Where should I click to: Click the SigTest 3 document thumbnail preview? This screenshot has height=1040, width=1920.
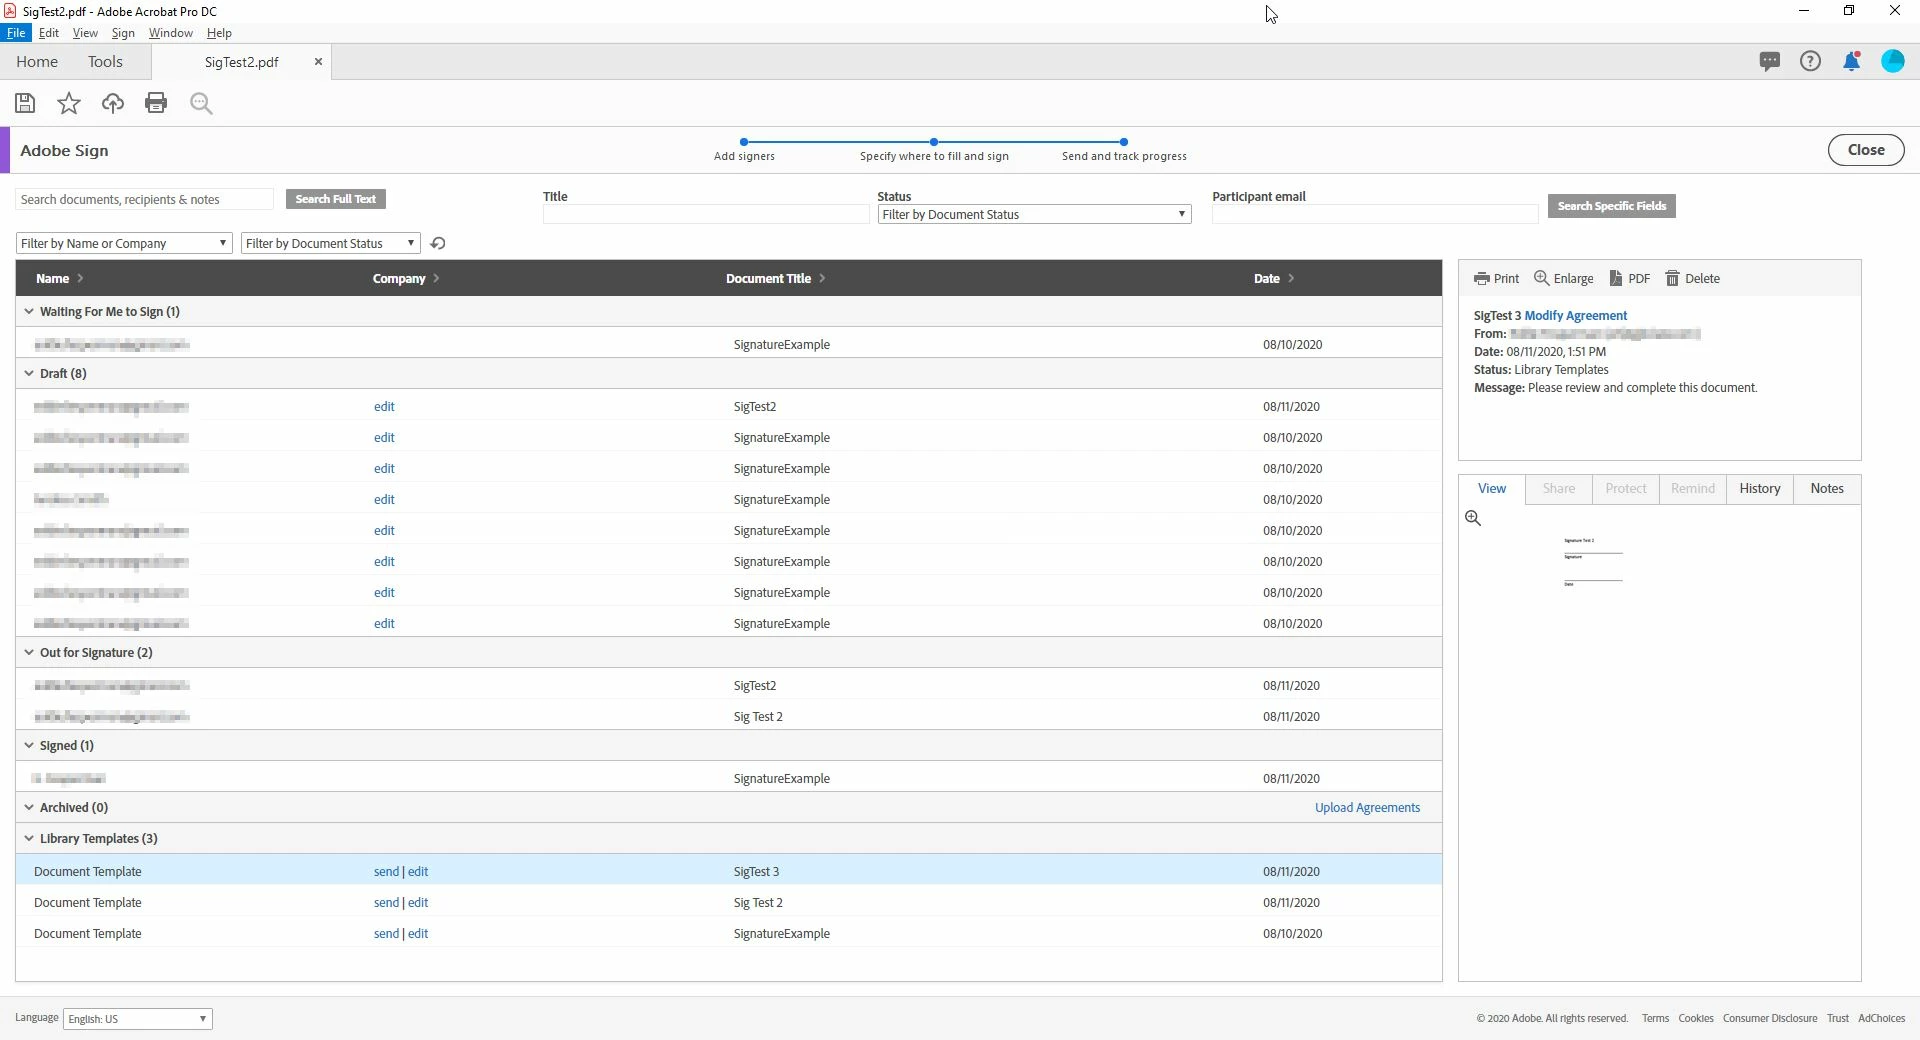(x=1593, y=562)
